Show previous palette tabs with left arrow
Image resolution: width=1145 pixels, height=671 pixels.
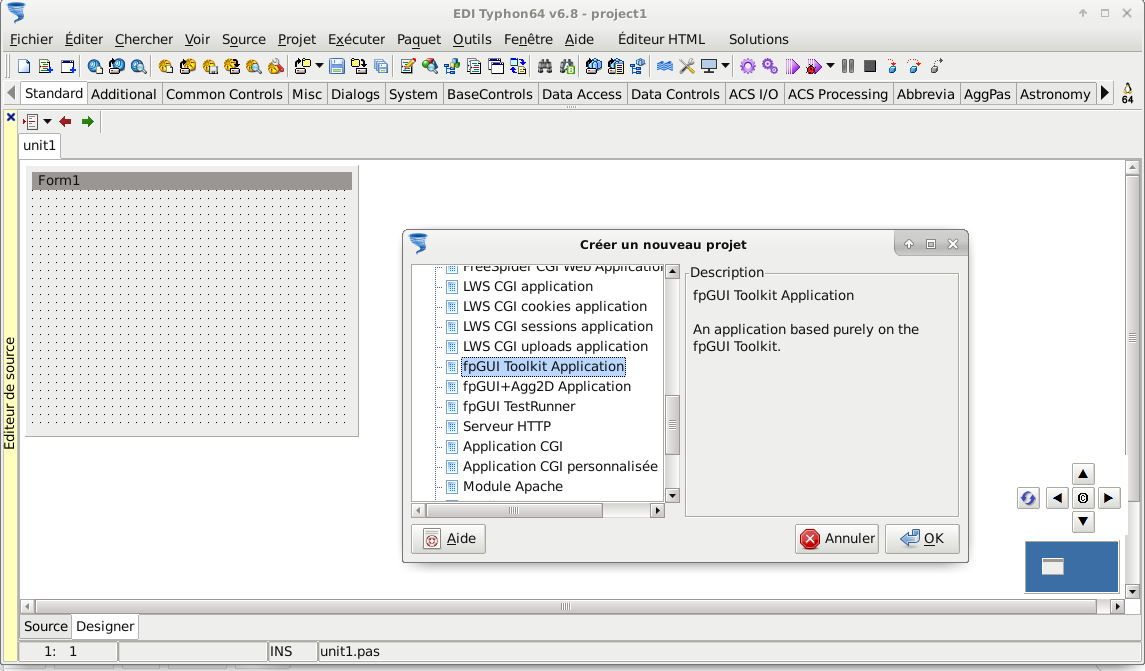coord(10,93)
